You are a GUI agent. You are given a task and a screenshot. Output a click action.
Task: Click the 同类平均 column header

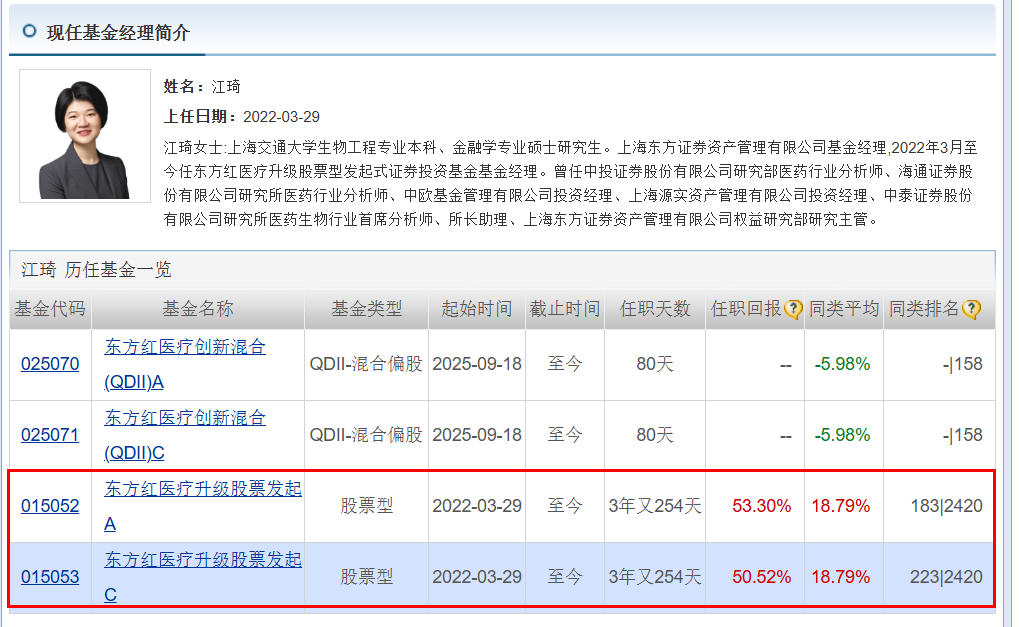coord(844,309)
